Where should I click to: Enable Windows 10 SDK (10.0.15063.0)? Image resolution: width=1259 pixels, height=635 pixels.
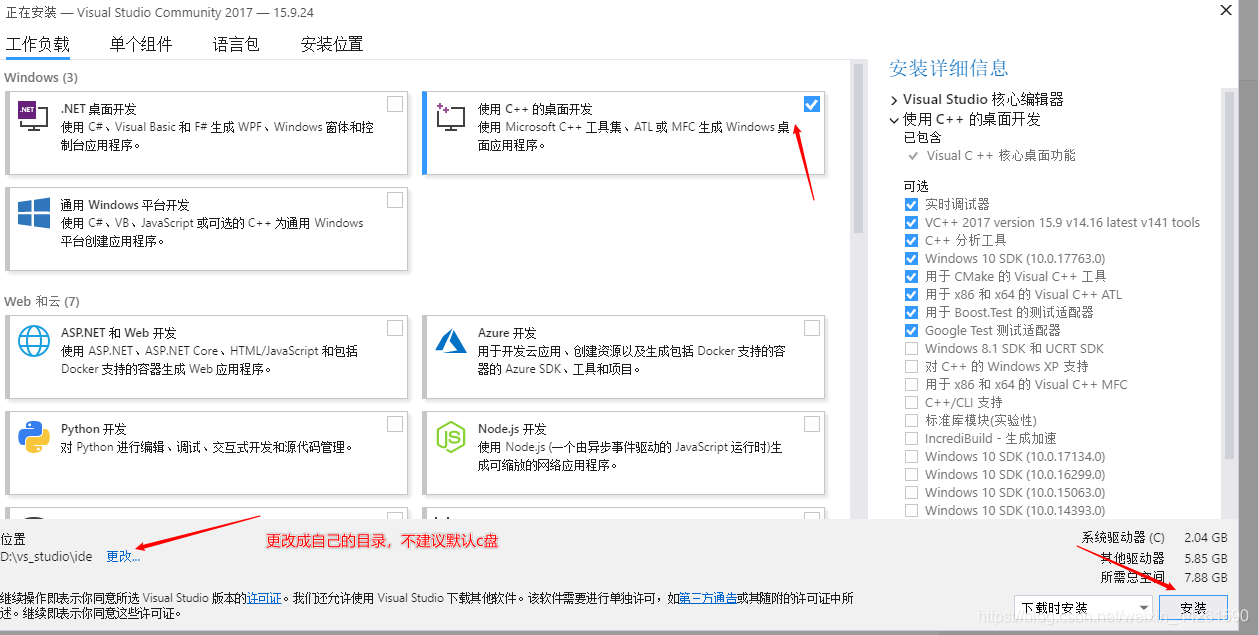tap(911, 492)
